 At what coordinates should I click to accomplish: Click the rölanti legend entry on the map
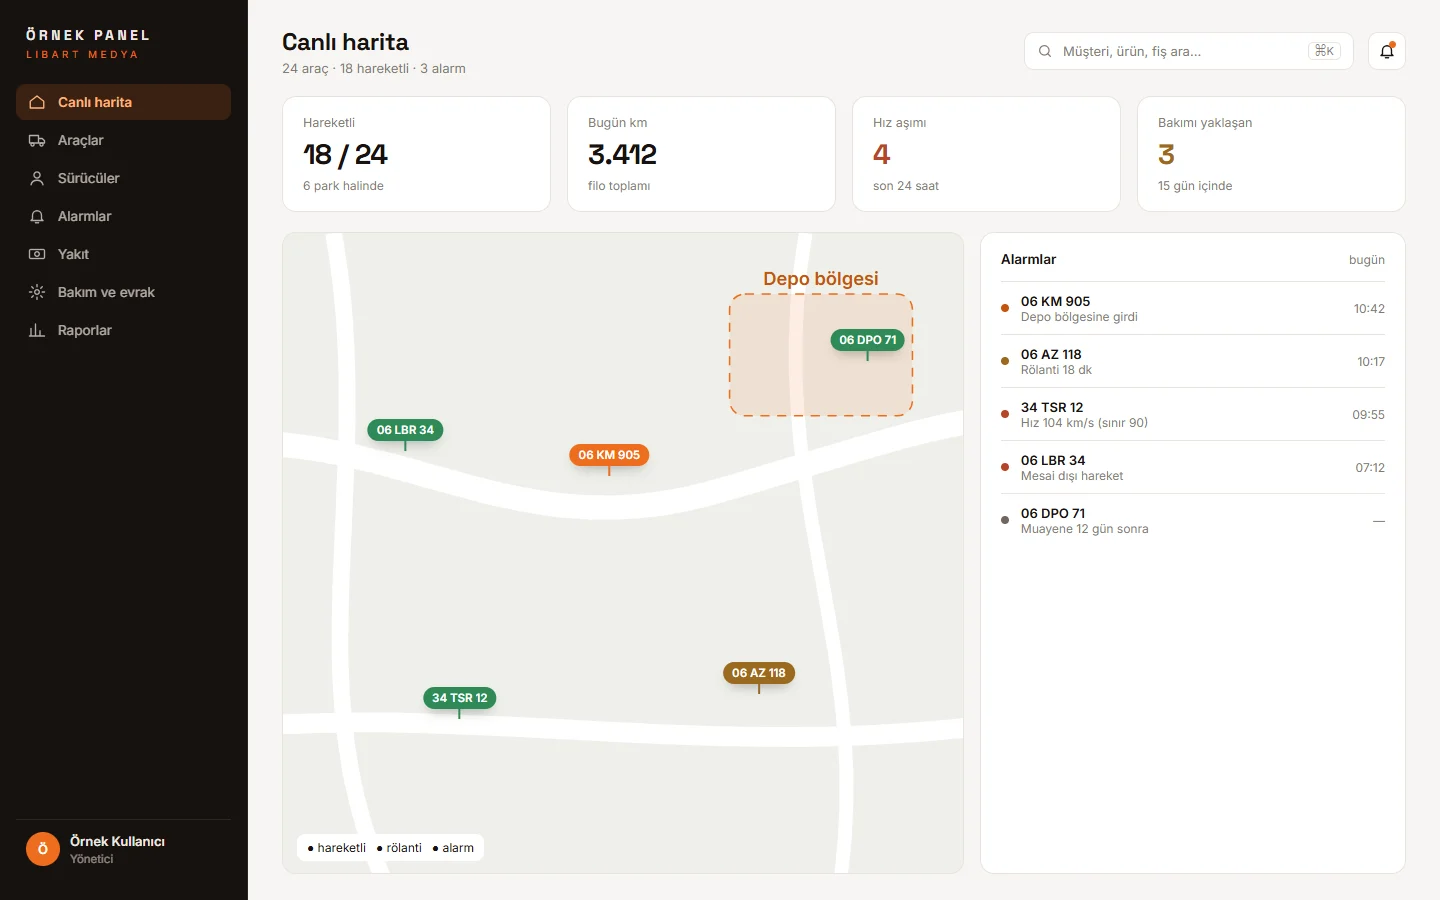click(x=399, y=848)
